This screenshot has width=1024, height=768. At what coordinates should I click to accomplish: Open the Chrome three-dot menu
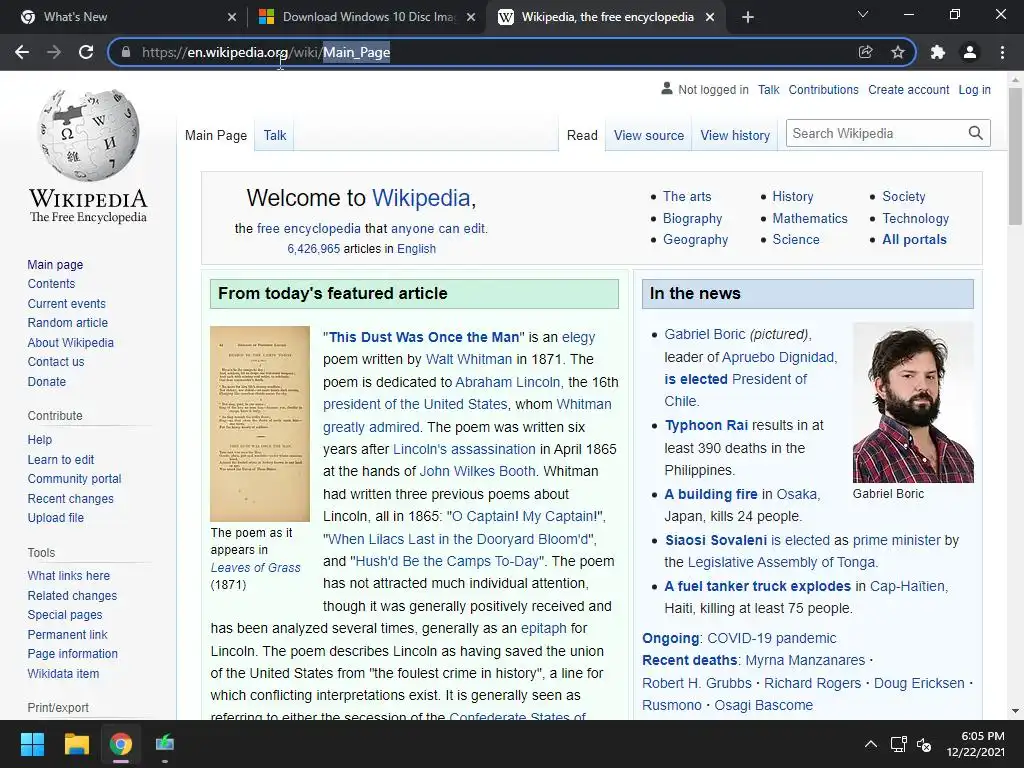coord(1002,52)
